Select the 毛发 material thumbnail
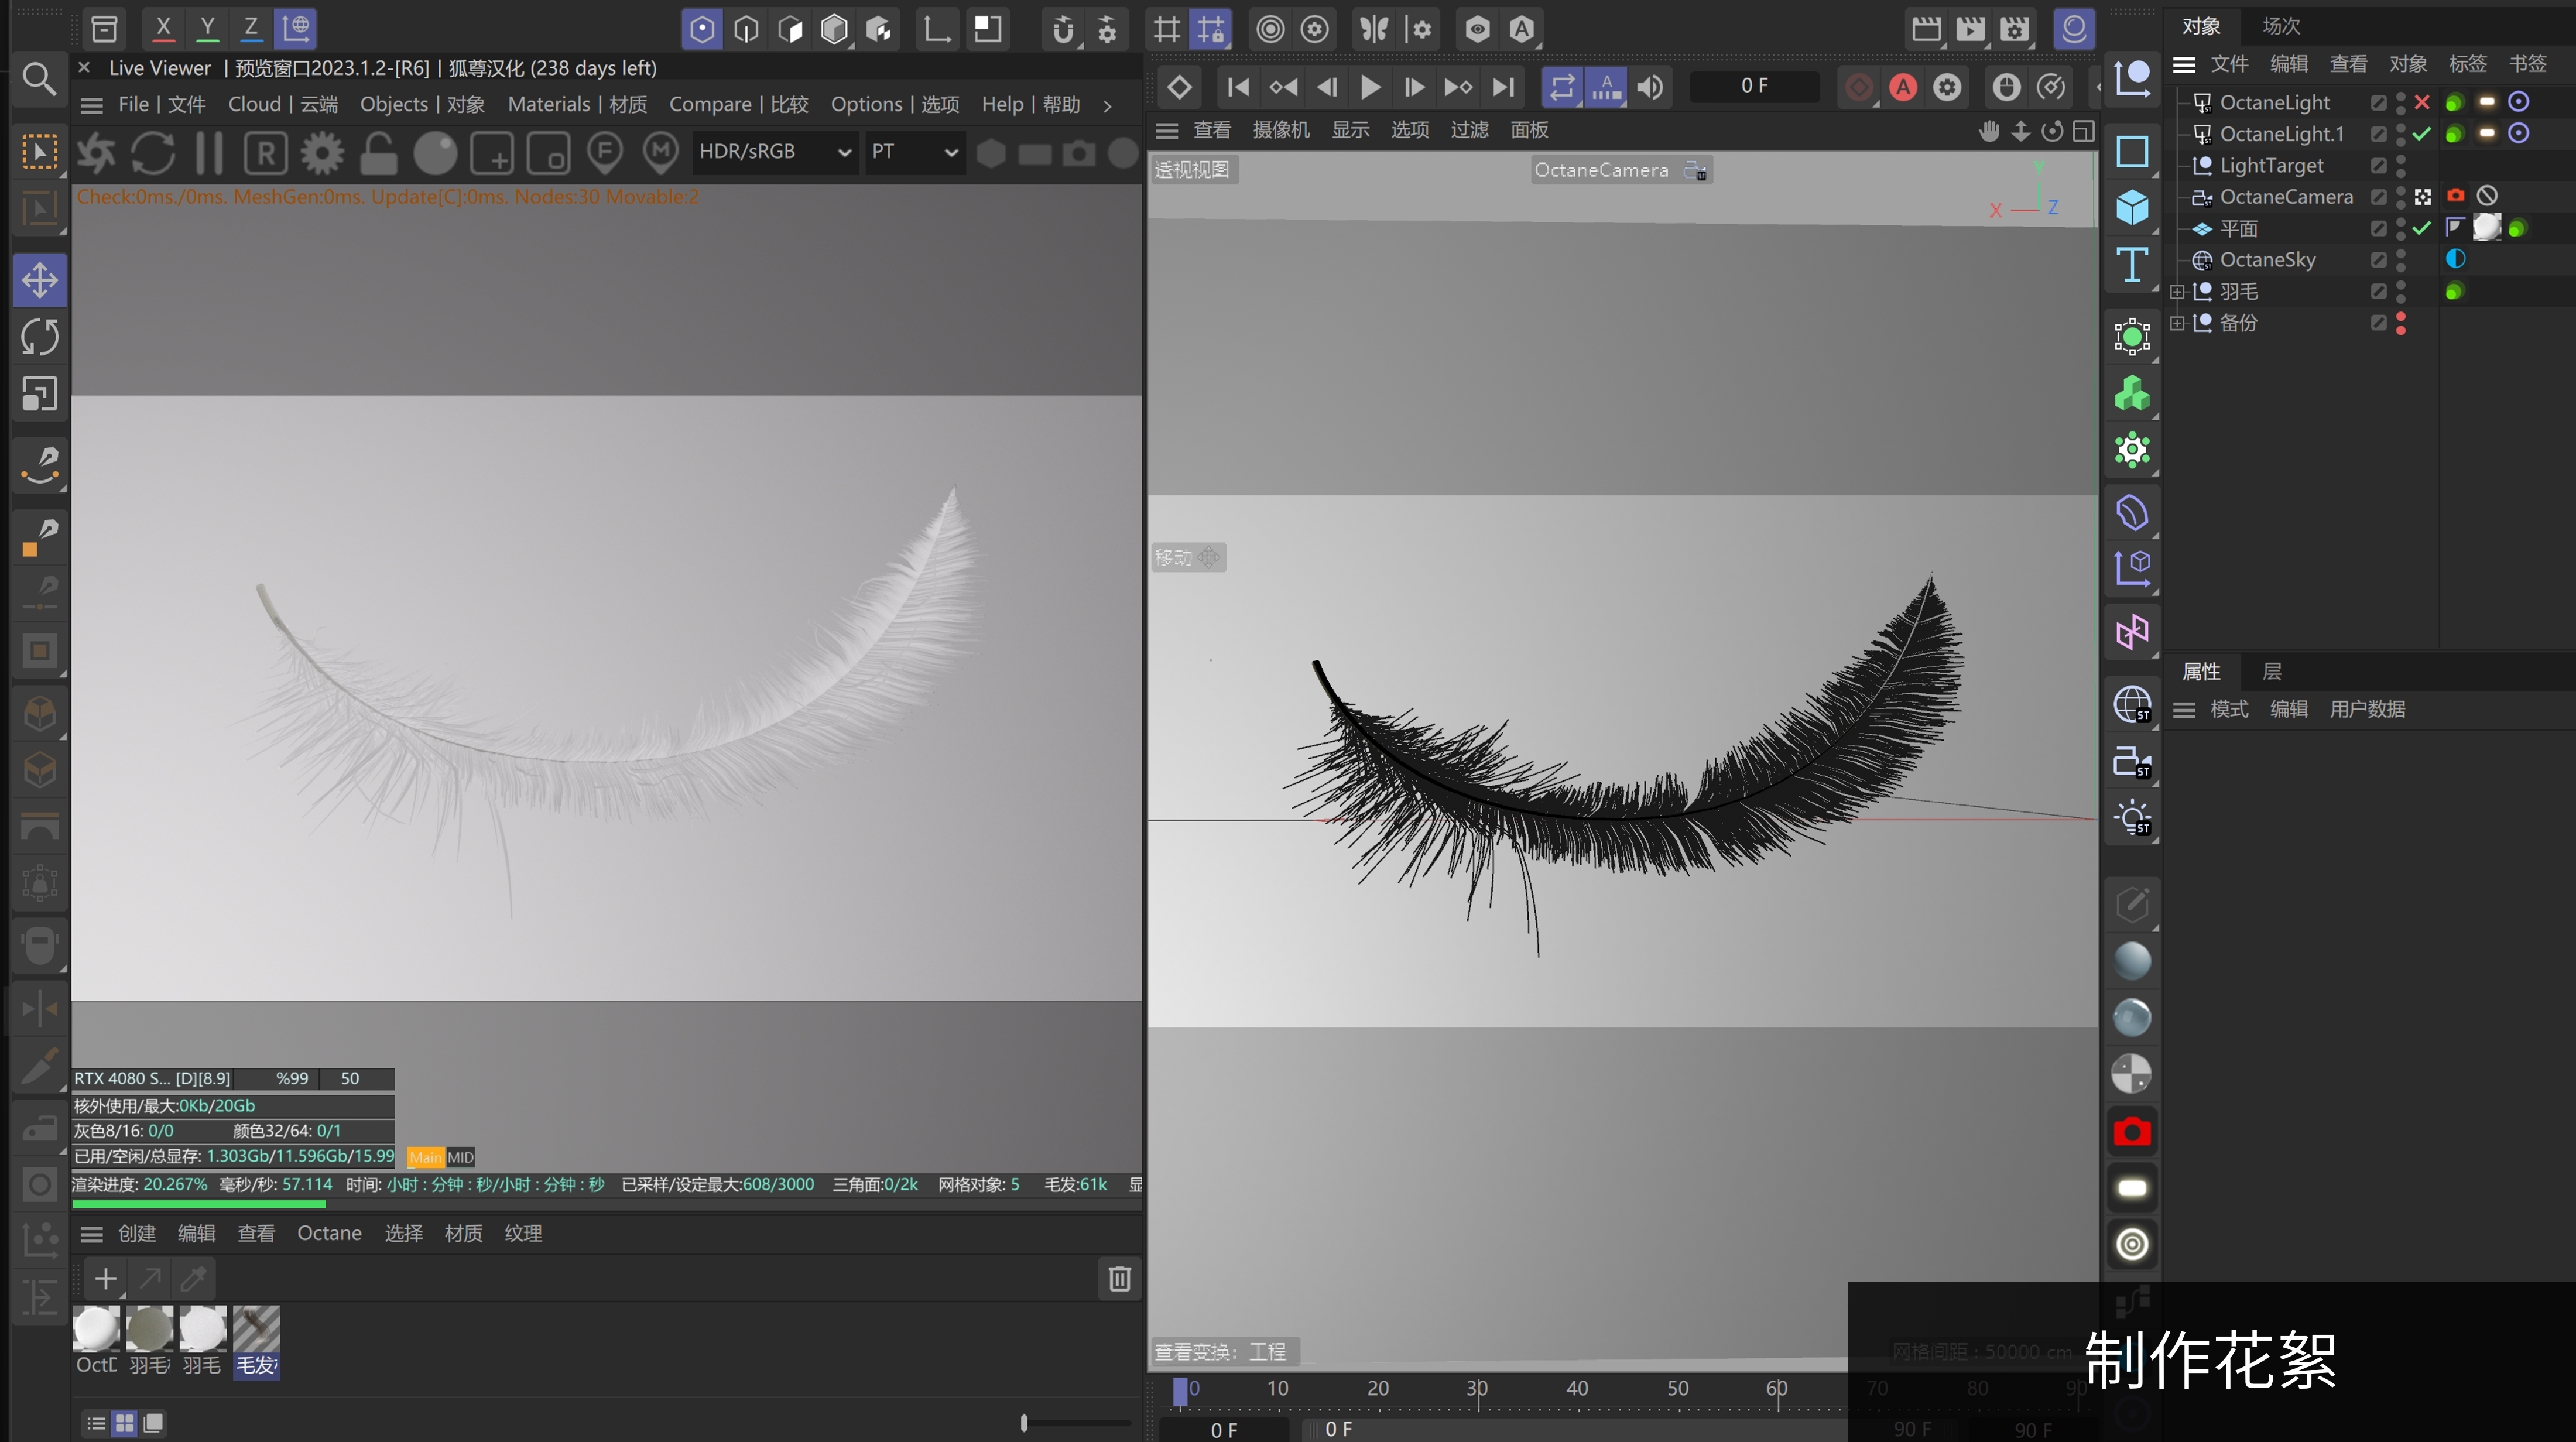Image resolution: width=2576 pixels, height=1442 pixels. coord(256,1342)
